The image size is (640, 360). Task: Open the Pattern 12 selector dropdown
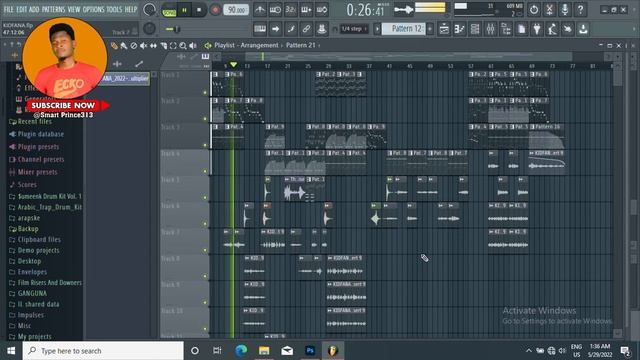403,29
